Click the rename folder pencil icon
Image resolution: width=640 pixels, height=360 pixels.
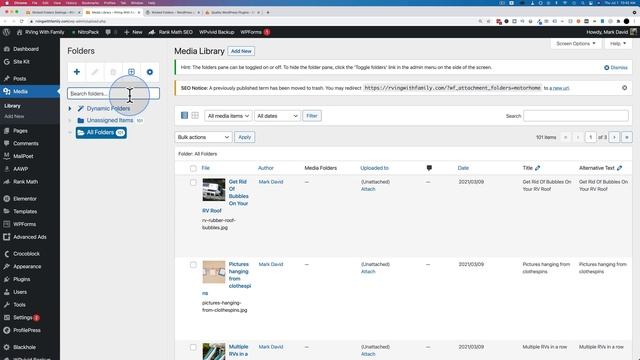(x=95, y=72)
